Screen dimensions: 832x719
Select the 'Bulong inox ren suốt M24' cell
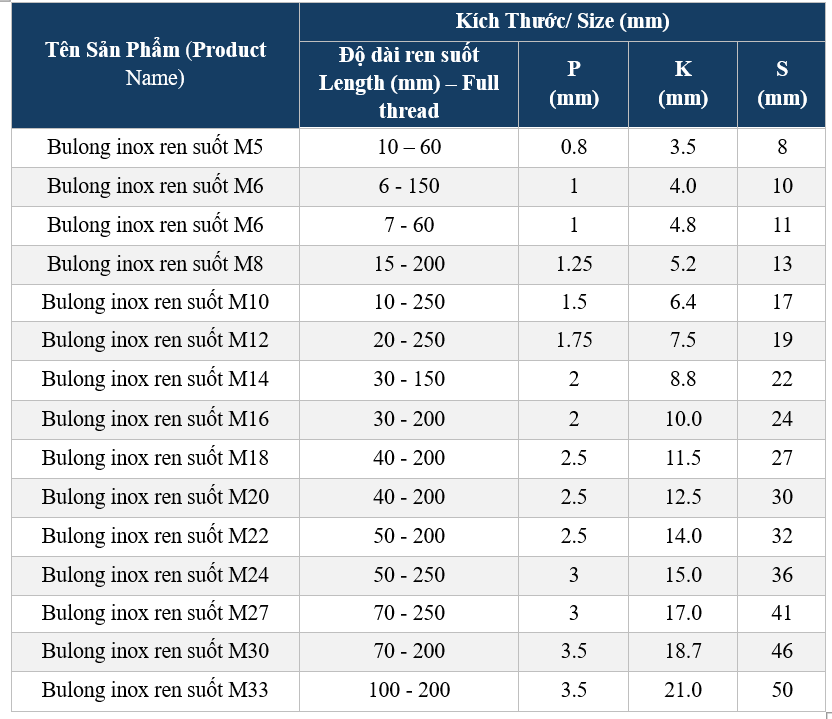(x=155, y=575)
